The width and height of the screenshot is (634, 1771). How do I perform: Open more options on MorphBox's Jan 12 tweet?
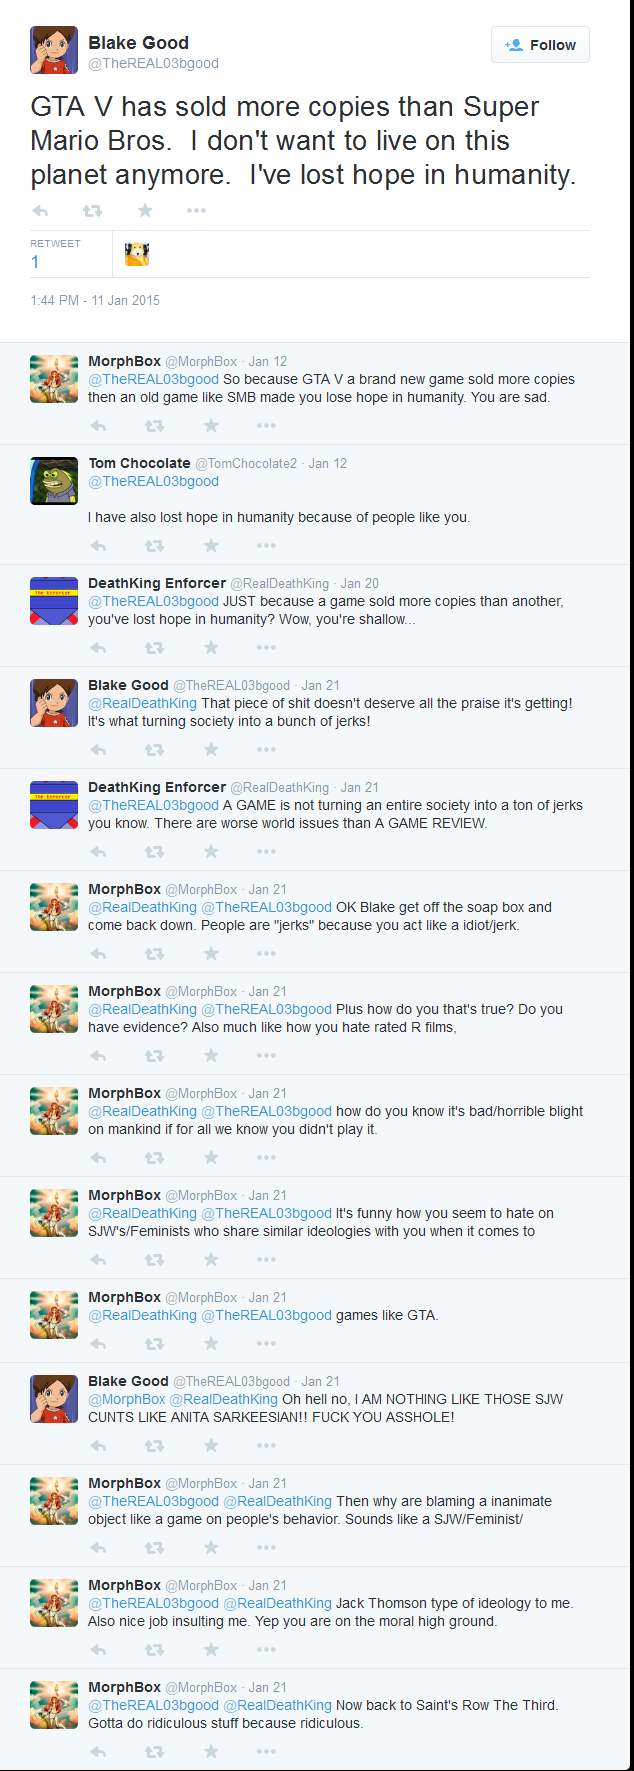point(266,426)
